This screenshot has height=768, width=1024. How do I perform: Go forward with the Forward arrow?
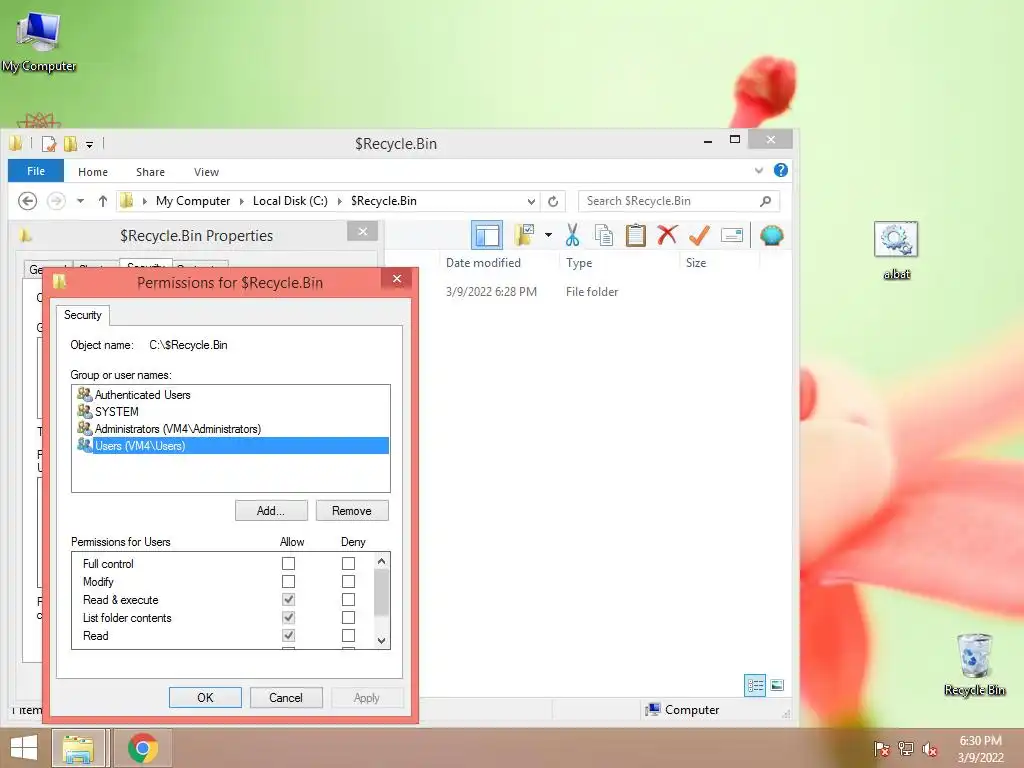tap(56, 200)
